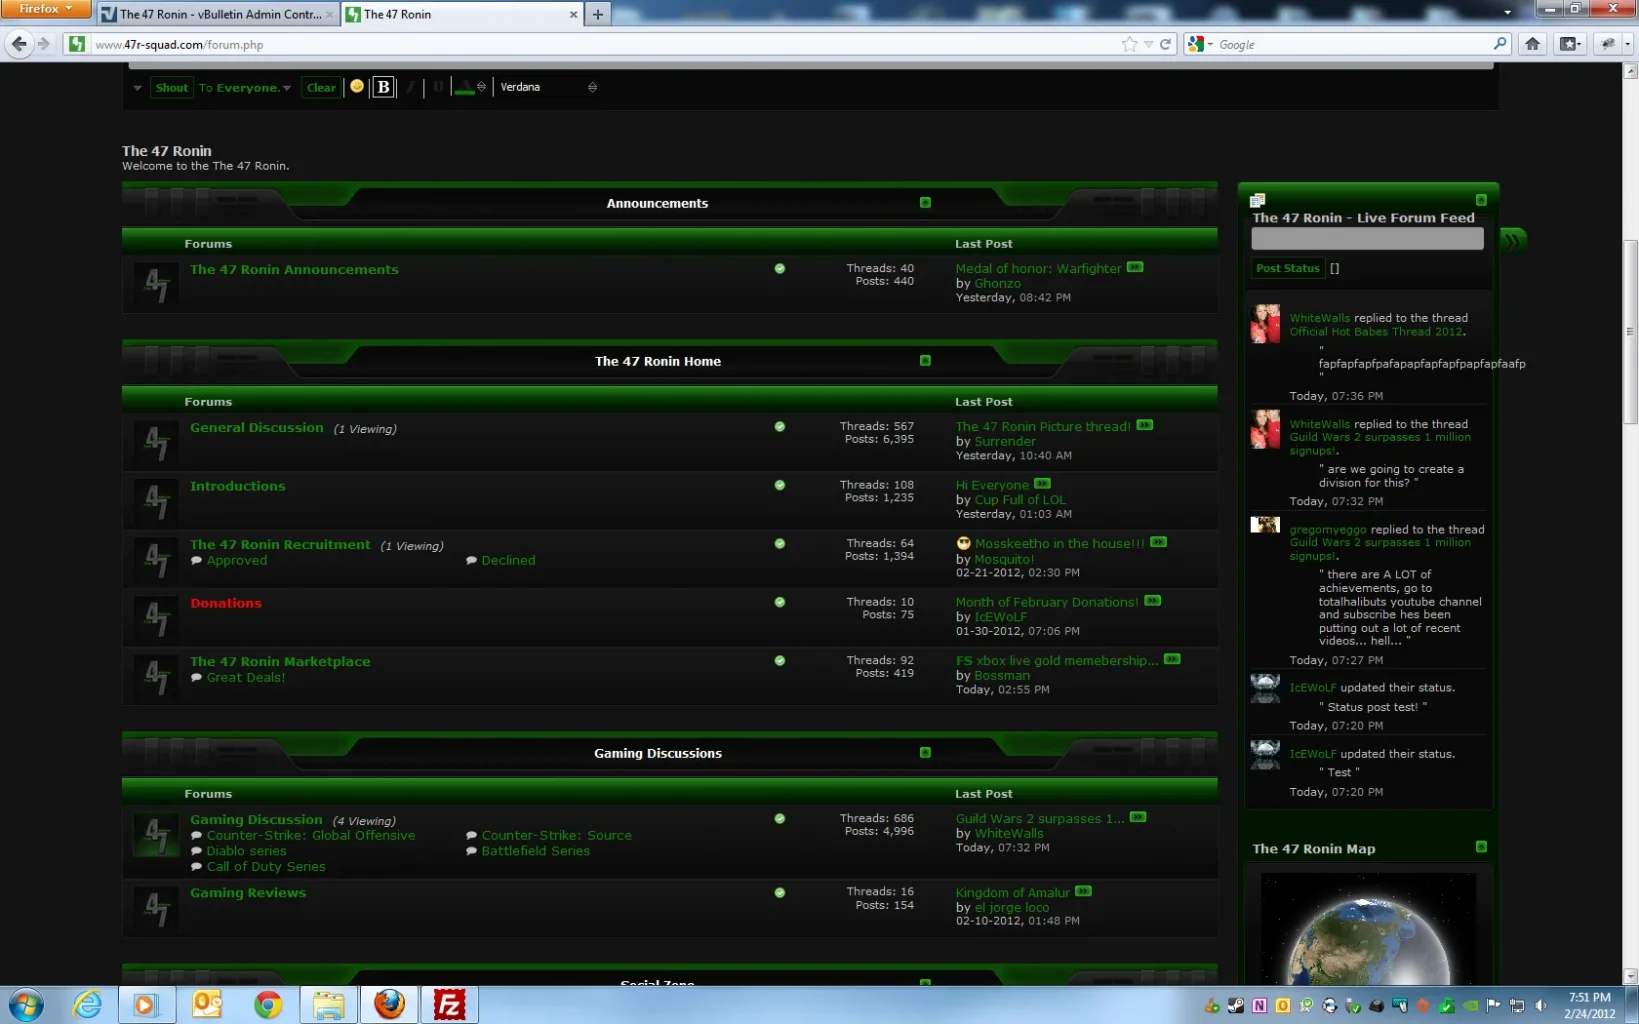1639x1024 pixels.
Task: Go to last post icon for Kingdom of Amalur
Action: coord(1083,891)
